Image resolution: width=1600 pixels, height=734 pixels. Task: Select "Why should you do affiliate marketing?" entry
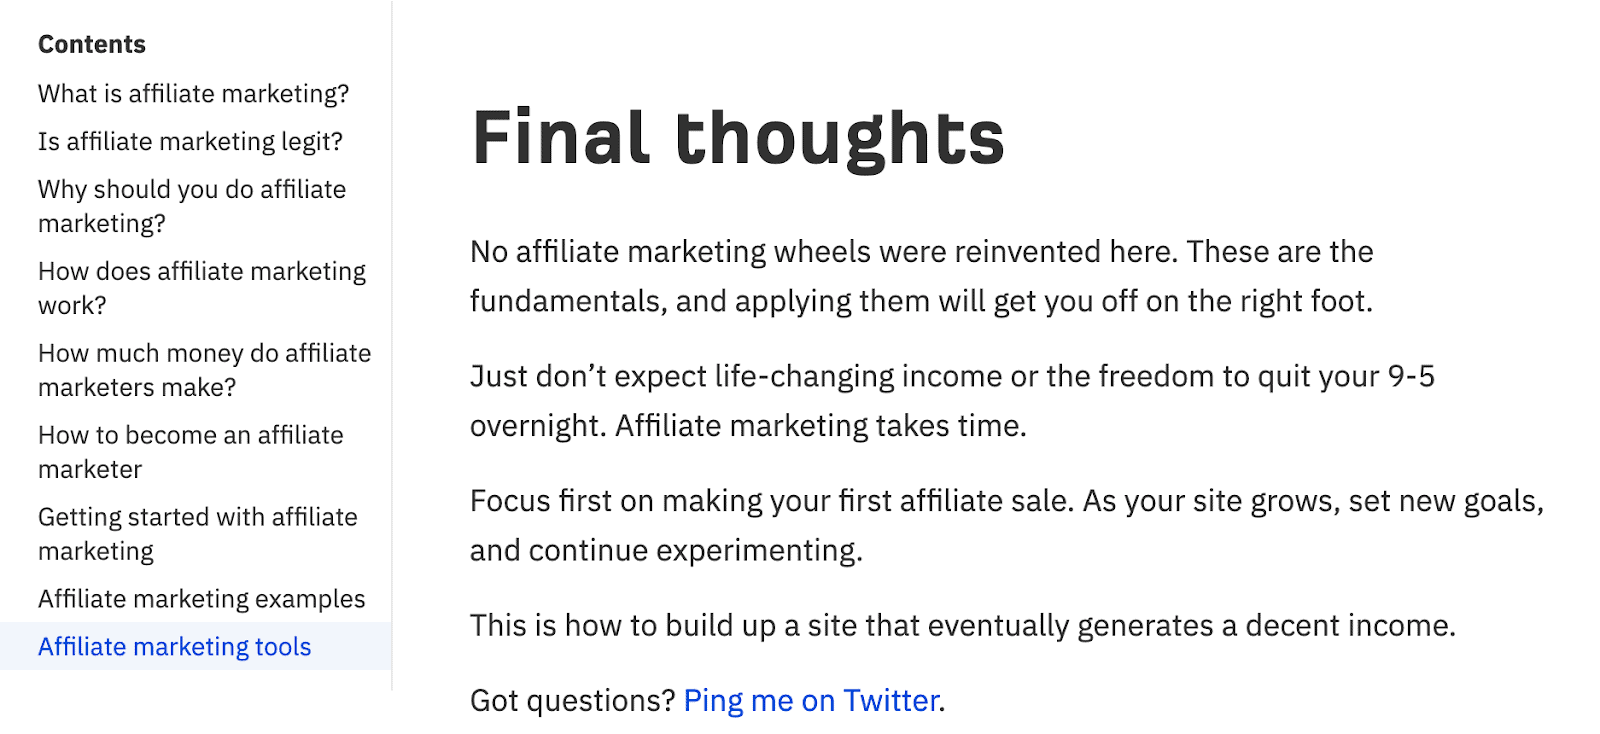point(191,206)
